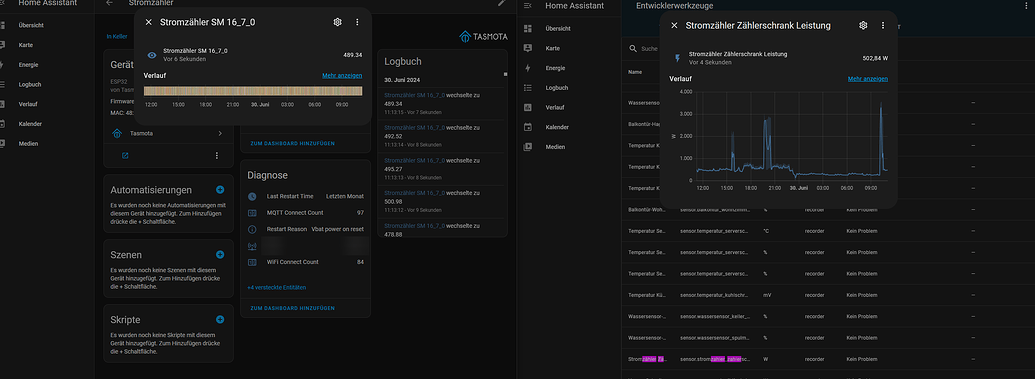The width and height of the screenshot is (1035, 379).
Task: Add an automation with the Automatisierungen plus
Action: 220,190
